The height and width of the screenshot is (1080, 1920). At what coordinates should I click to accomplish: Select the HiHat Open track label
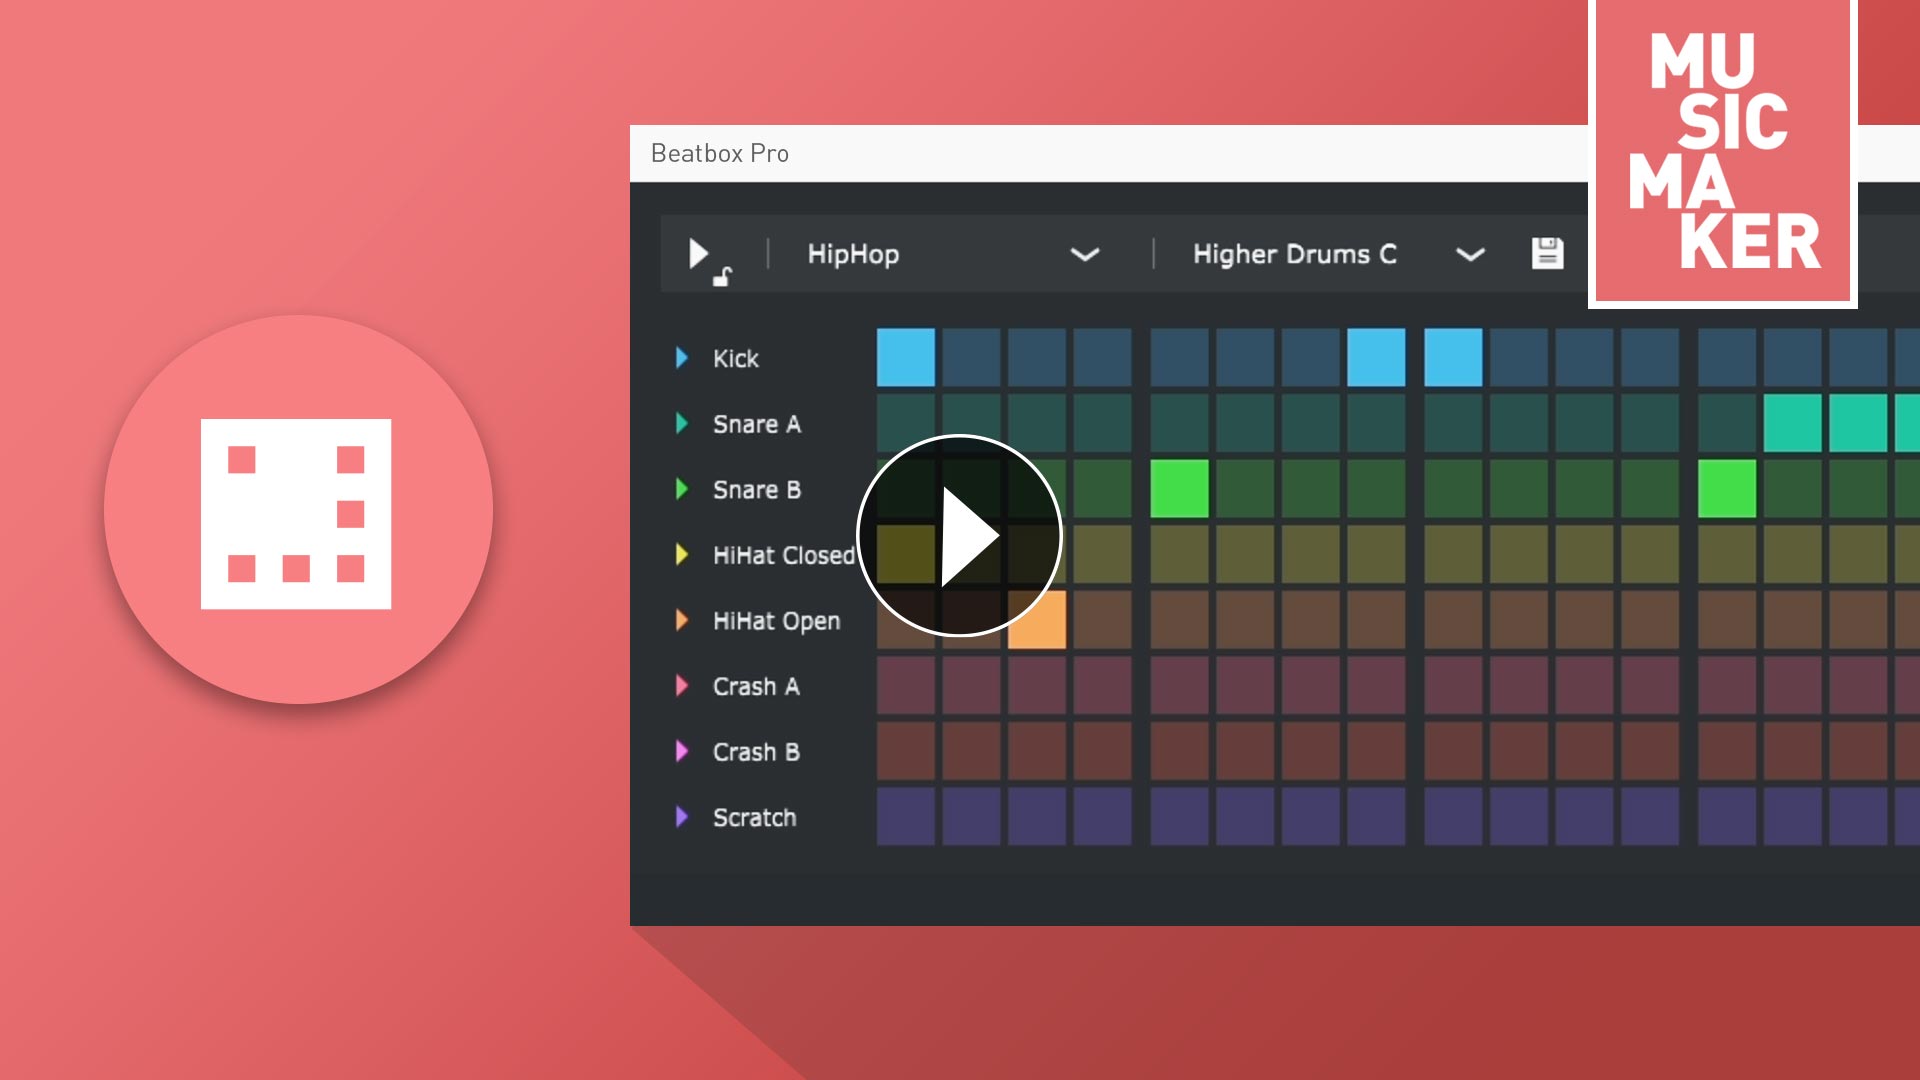coord(777,621)
